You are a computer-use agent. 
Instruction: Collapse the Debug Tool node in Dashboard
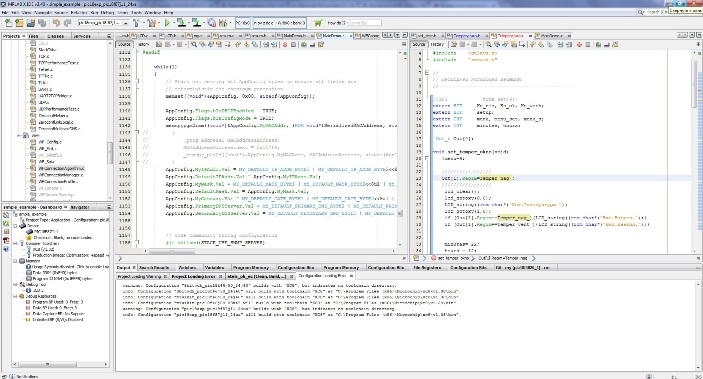[15, 284]
